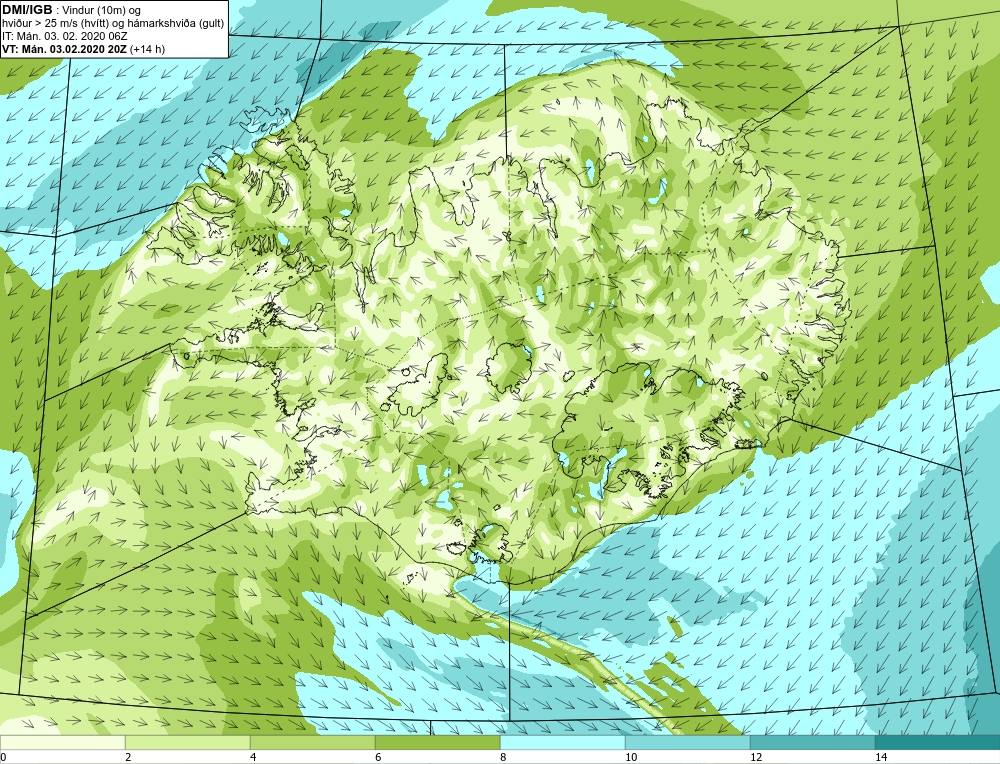The width and height of the screenshot is (1000, 764).
Task: Click the 4–6 m/s green legend color
Action: click(x=312, y=742)
